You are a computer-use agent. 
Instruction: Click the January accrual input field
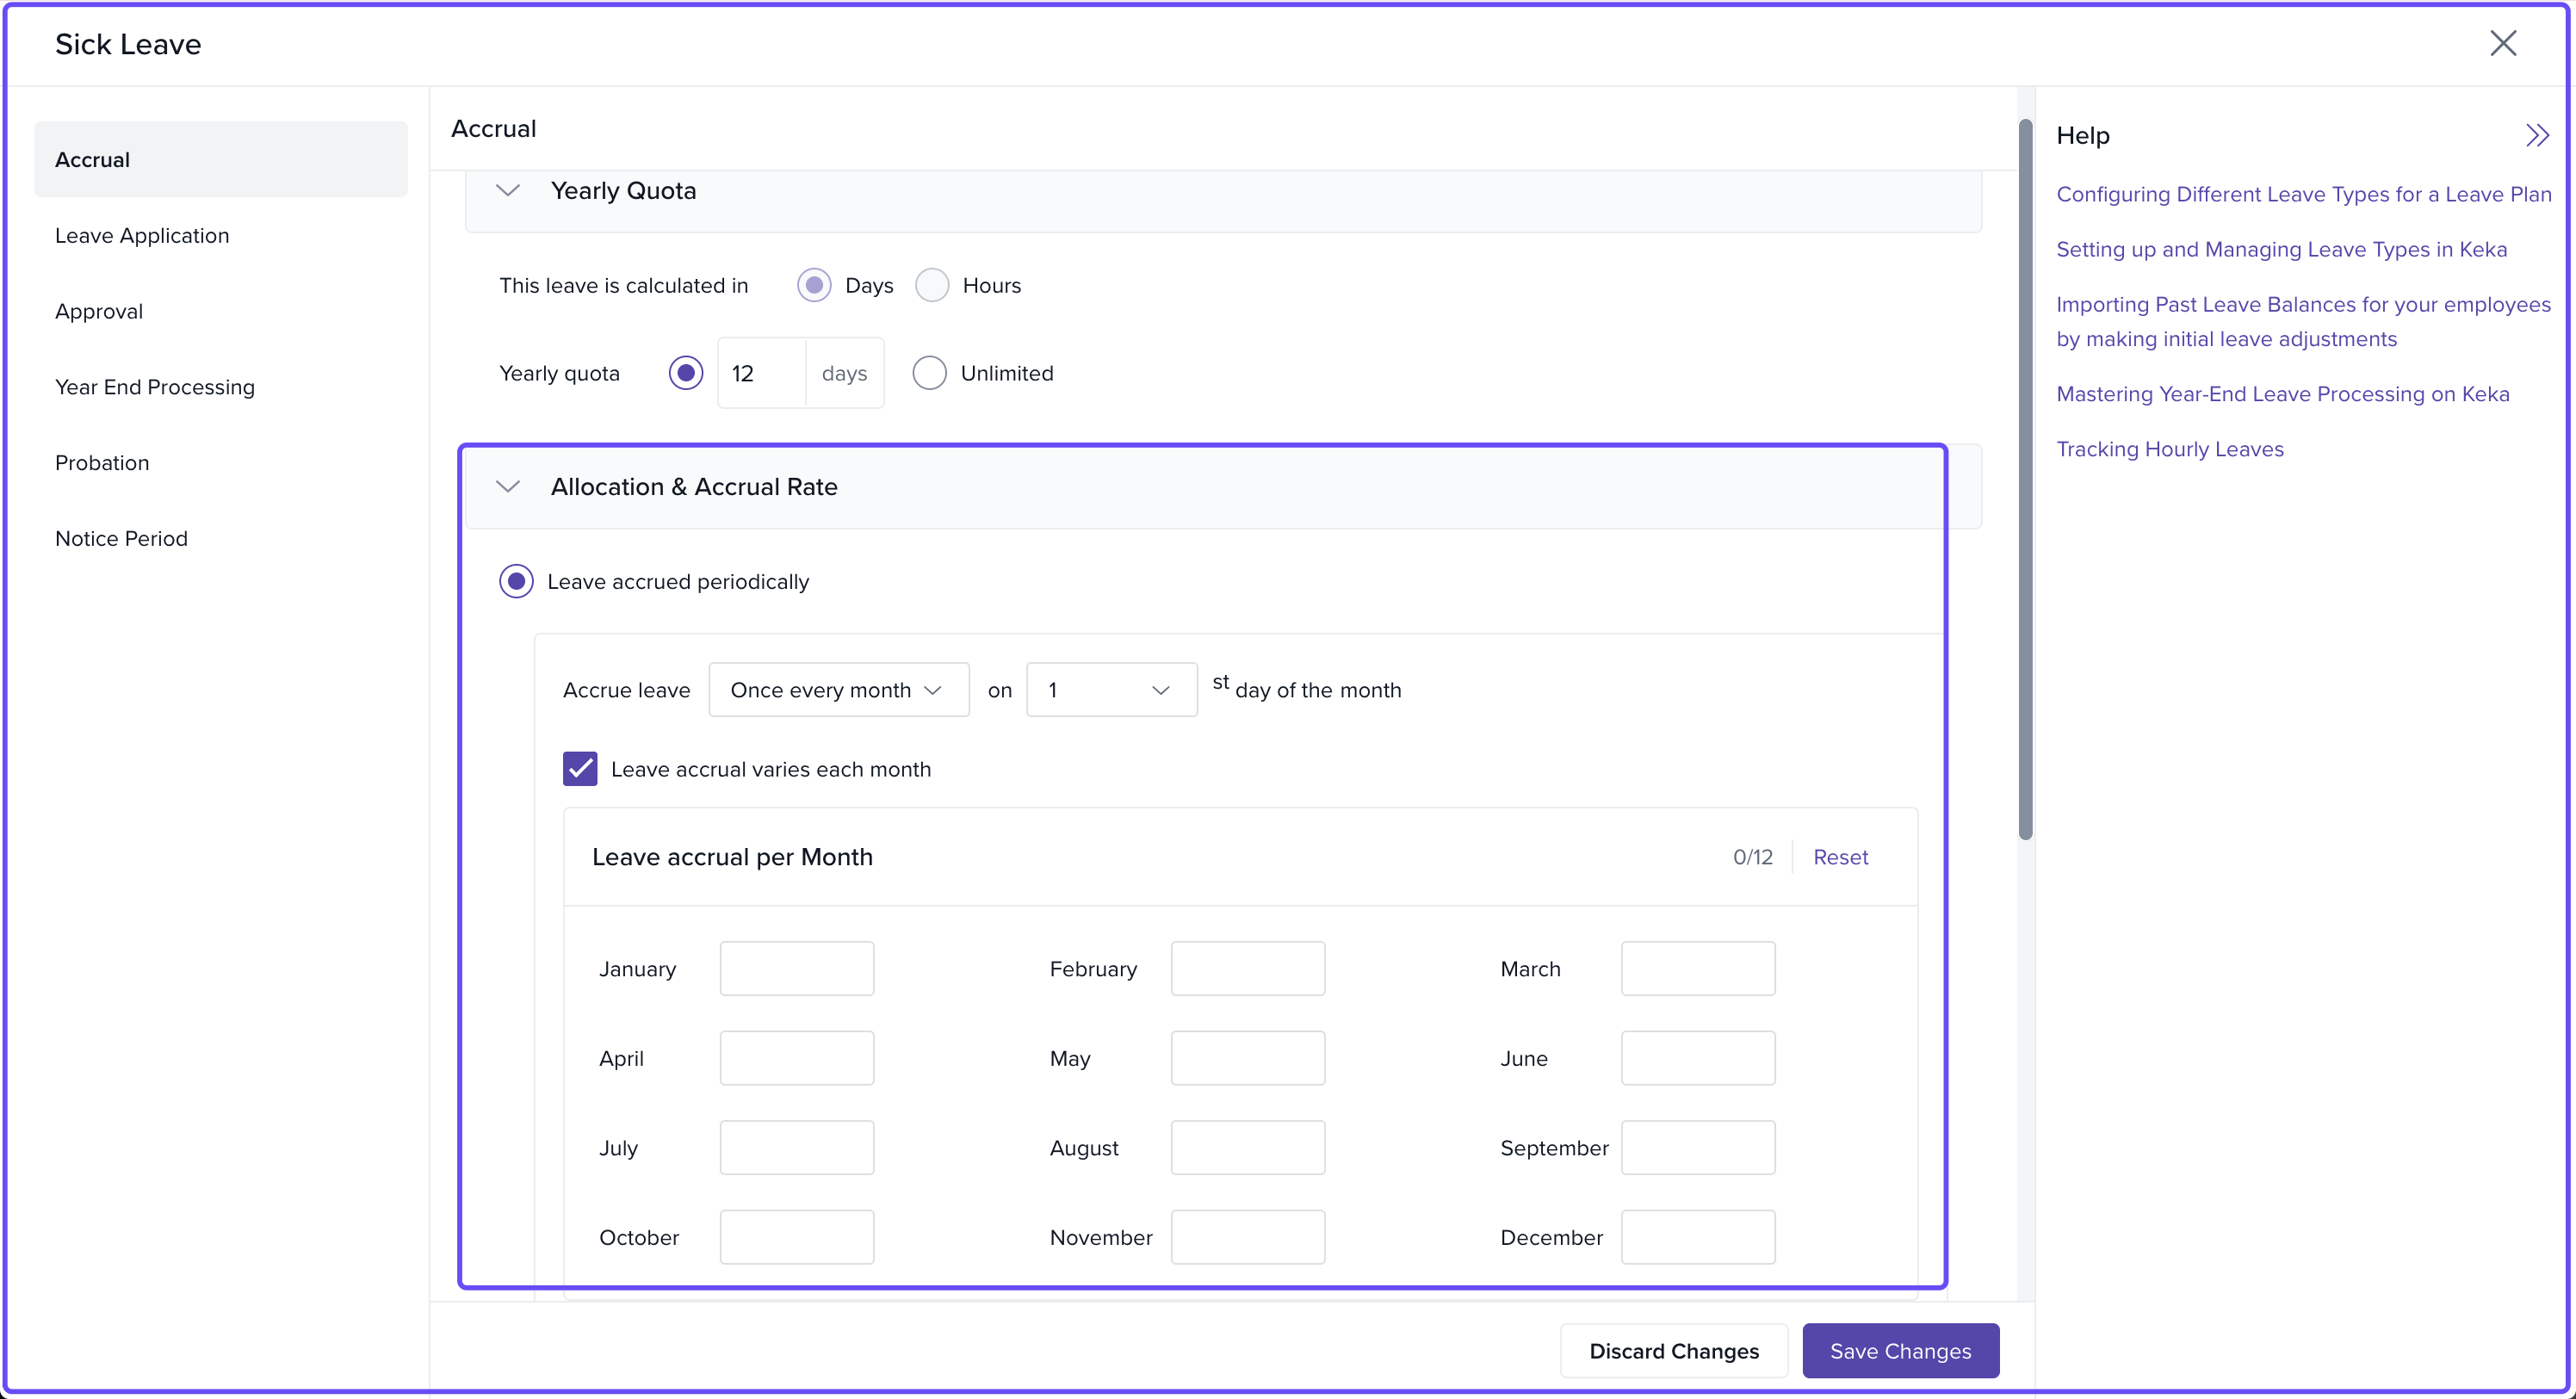point(796,968)
